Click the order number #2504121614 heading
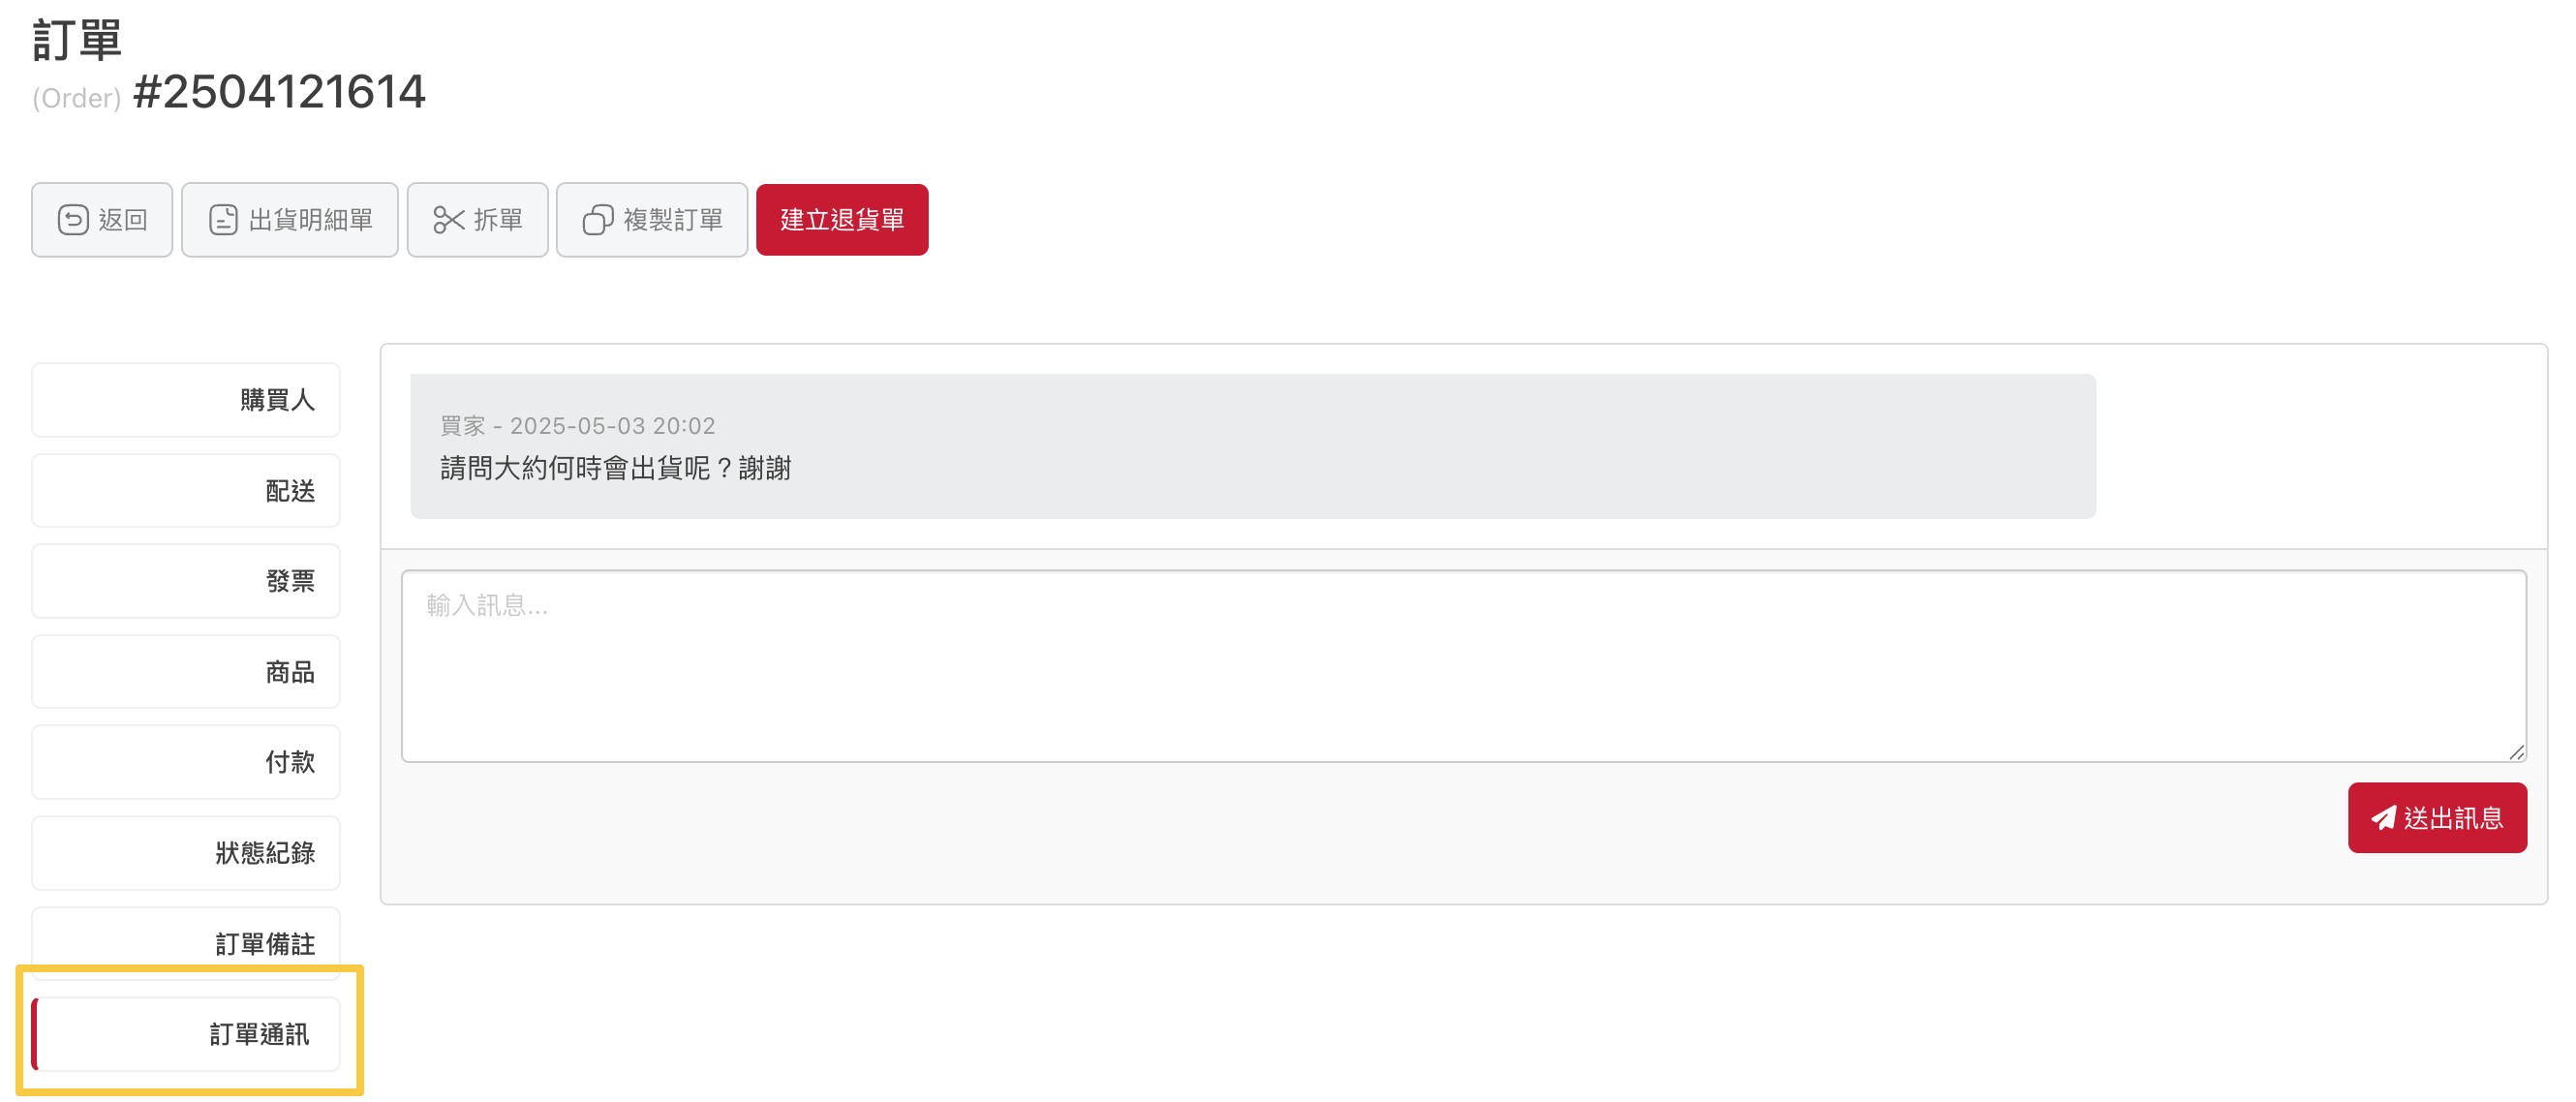 click(279, 92)
